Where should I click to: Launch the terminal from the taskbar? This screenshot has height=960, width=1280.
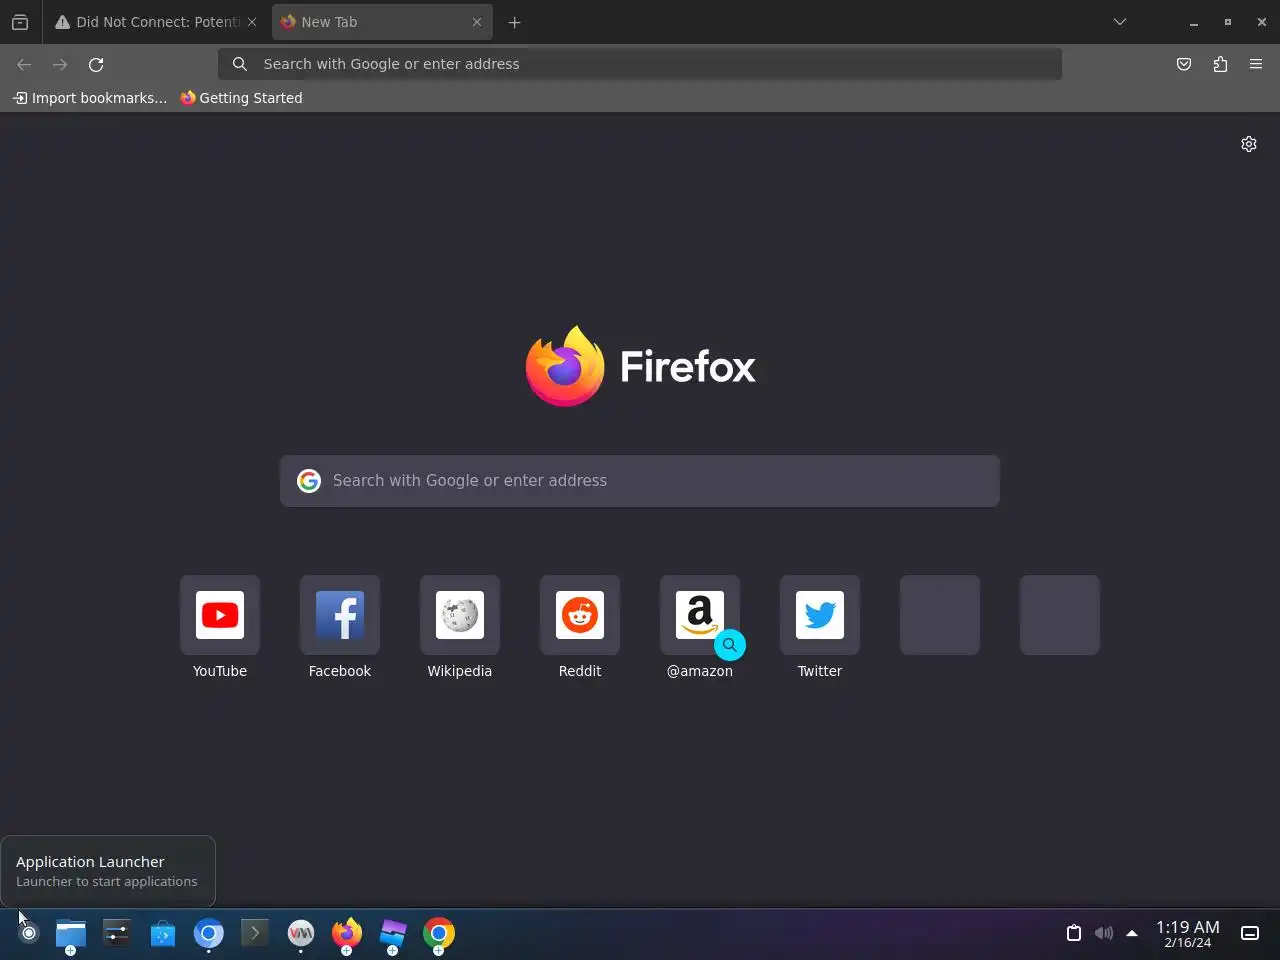point(255,933)
